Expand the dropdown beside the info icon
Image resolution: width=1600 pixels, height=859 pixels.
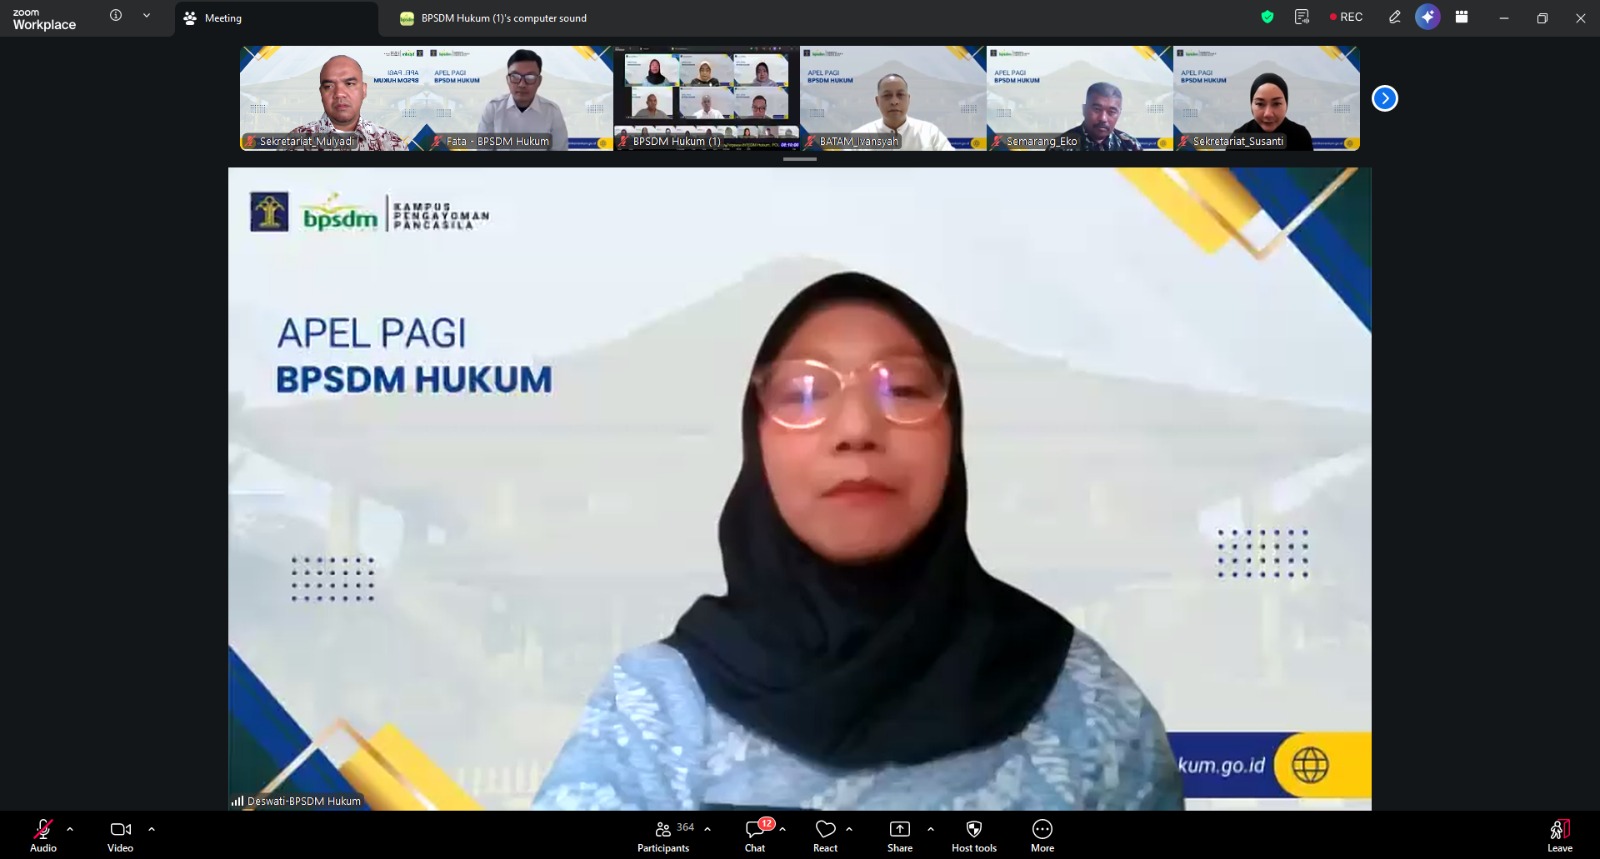tap(147, 16)
